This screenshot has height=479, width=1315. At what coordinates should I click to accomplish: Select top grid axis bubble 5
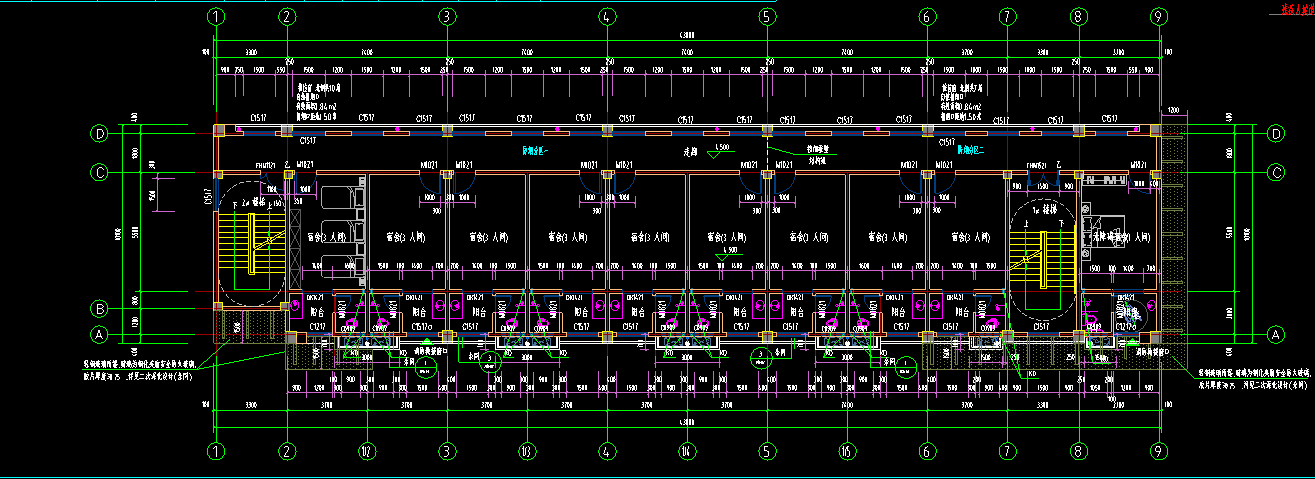[x=766, y=16]
